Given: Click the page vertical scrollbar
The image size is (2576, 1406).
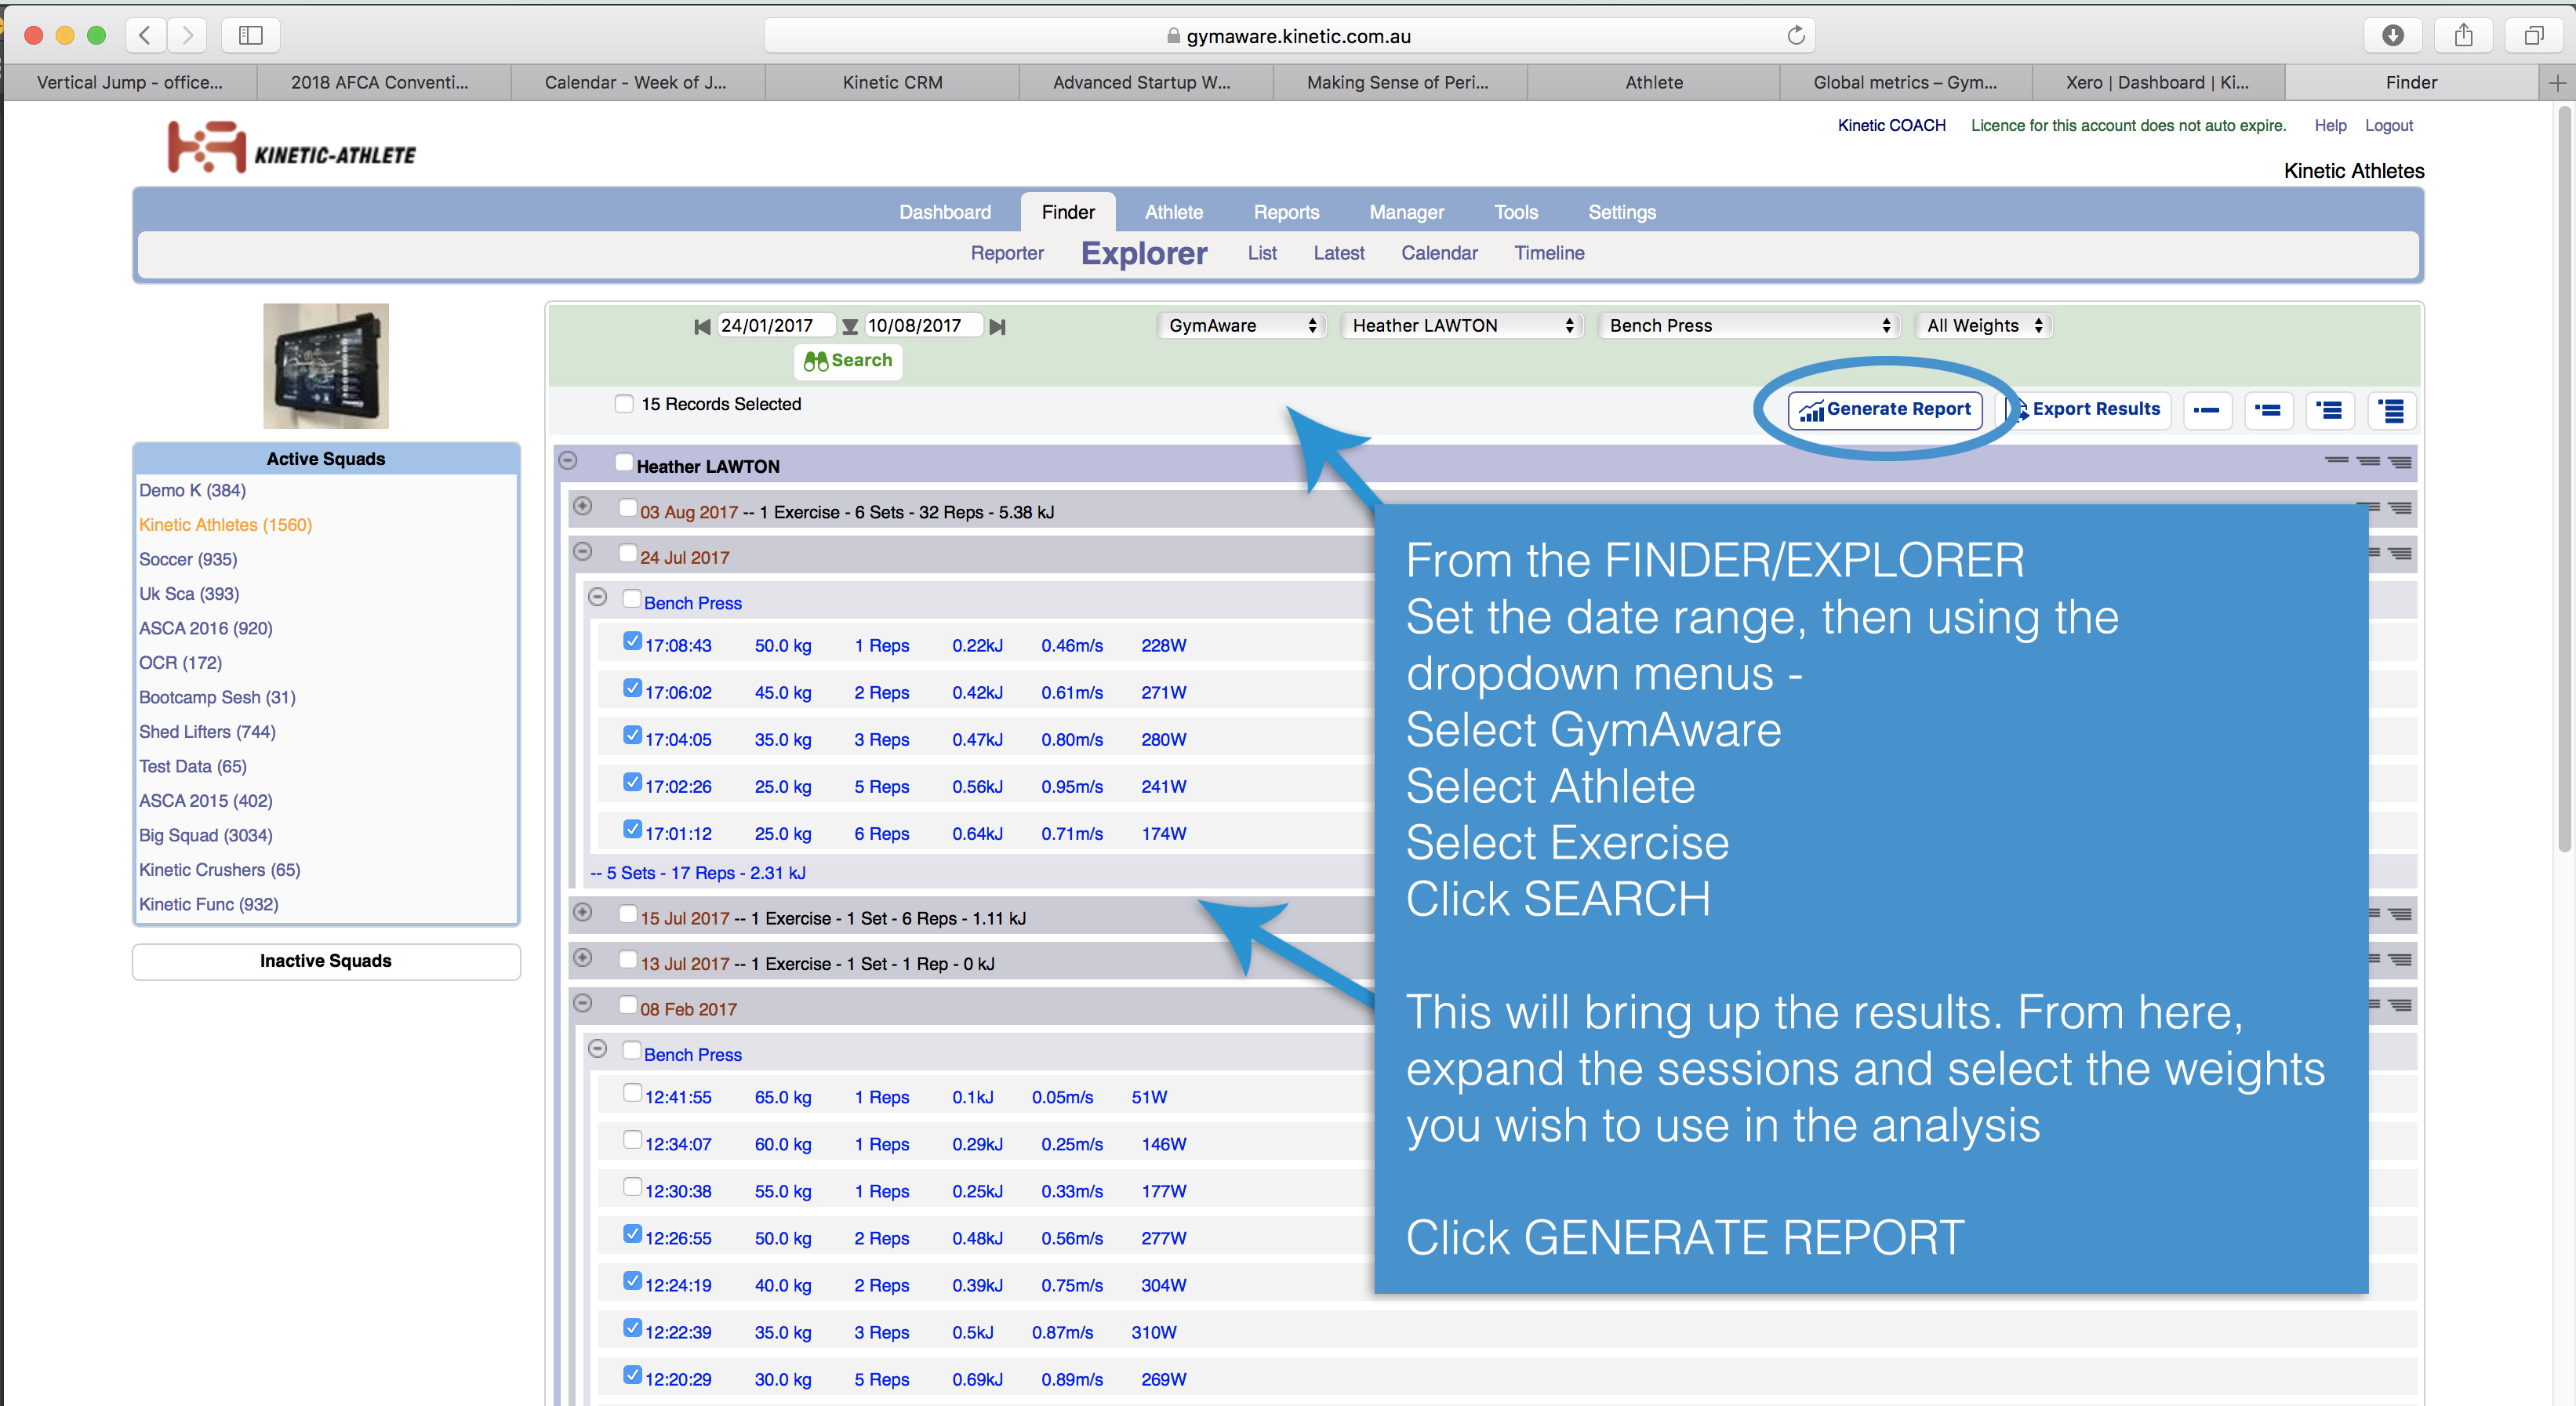Looking at the screenshot, I should 2564,478.
